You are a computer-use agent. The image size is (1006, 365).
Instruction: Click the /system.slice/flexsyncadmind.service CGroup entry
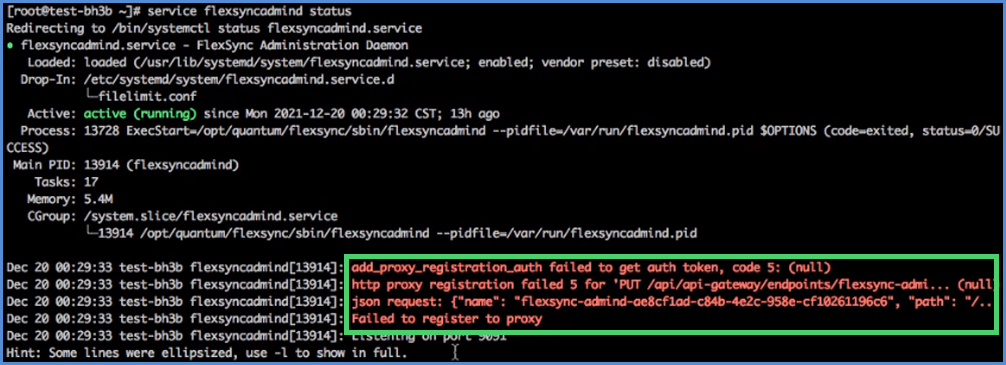coord(211,216)
